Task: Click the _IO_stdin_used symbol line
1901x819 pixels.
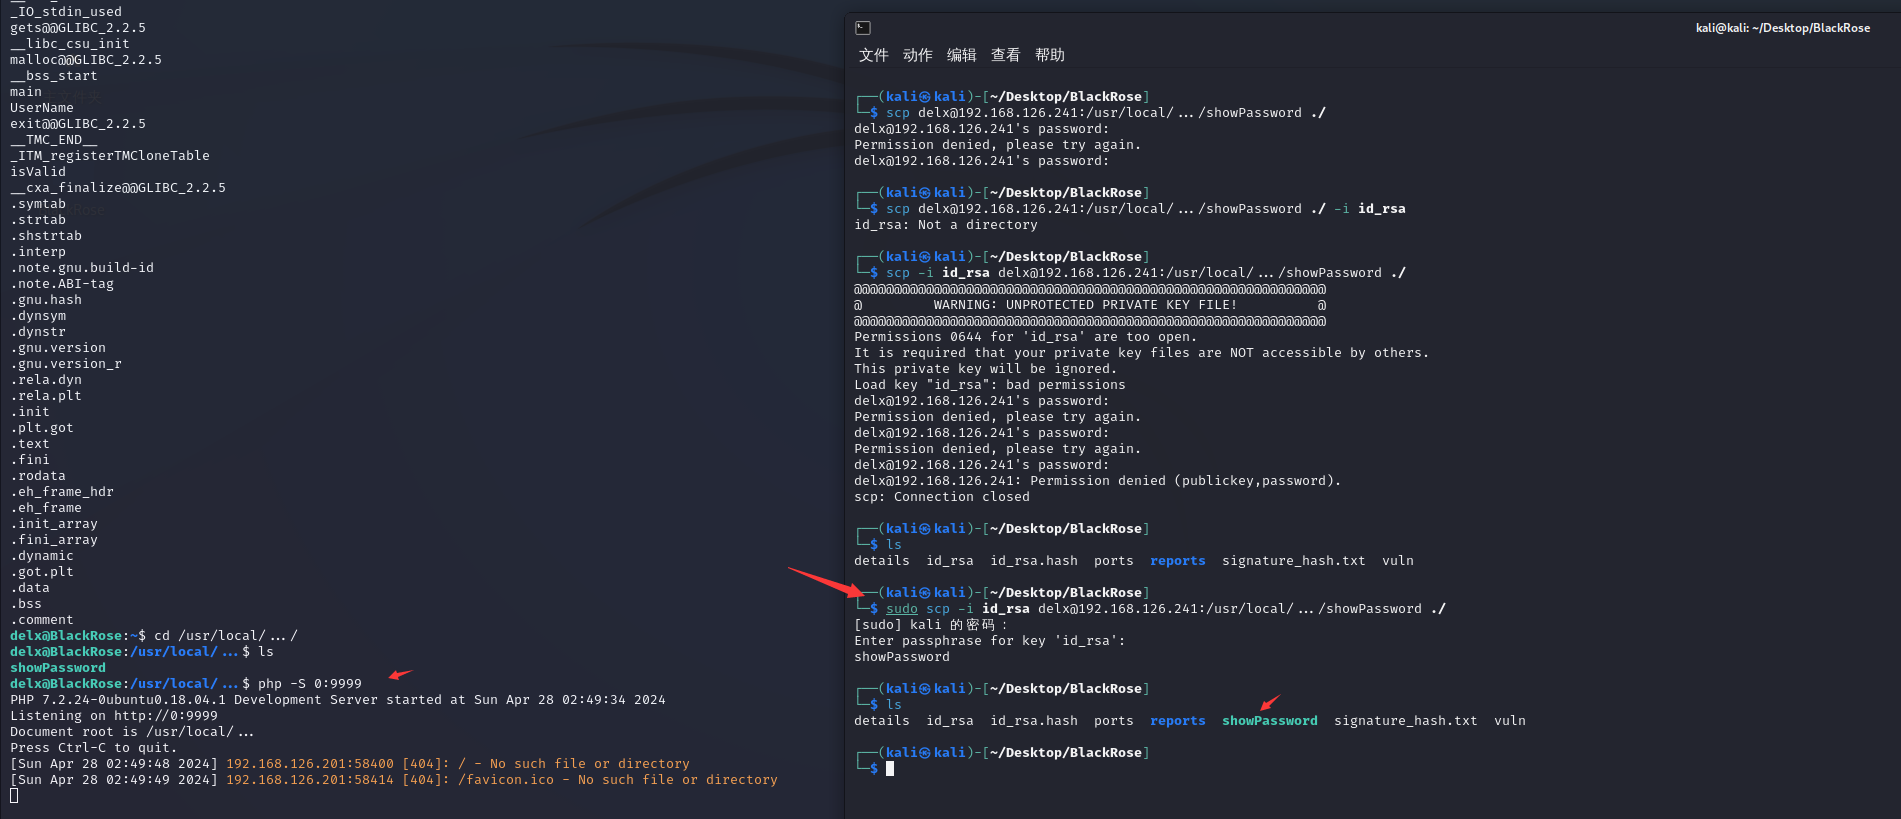Action: click(66, 12)
